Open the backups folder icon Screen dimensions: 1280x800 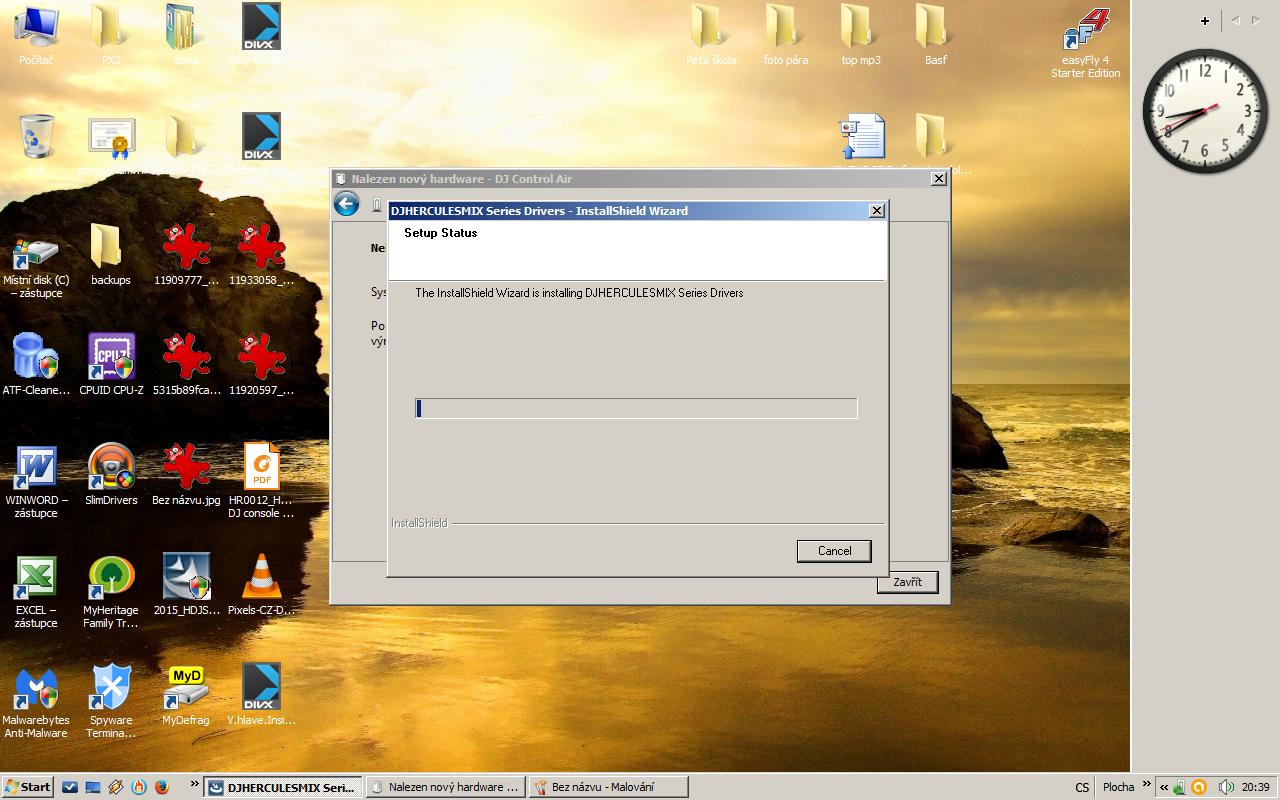click(x=110, y=255)
